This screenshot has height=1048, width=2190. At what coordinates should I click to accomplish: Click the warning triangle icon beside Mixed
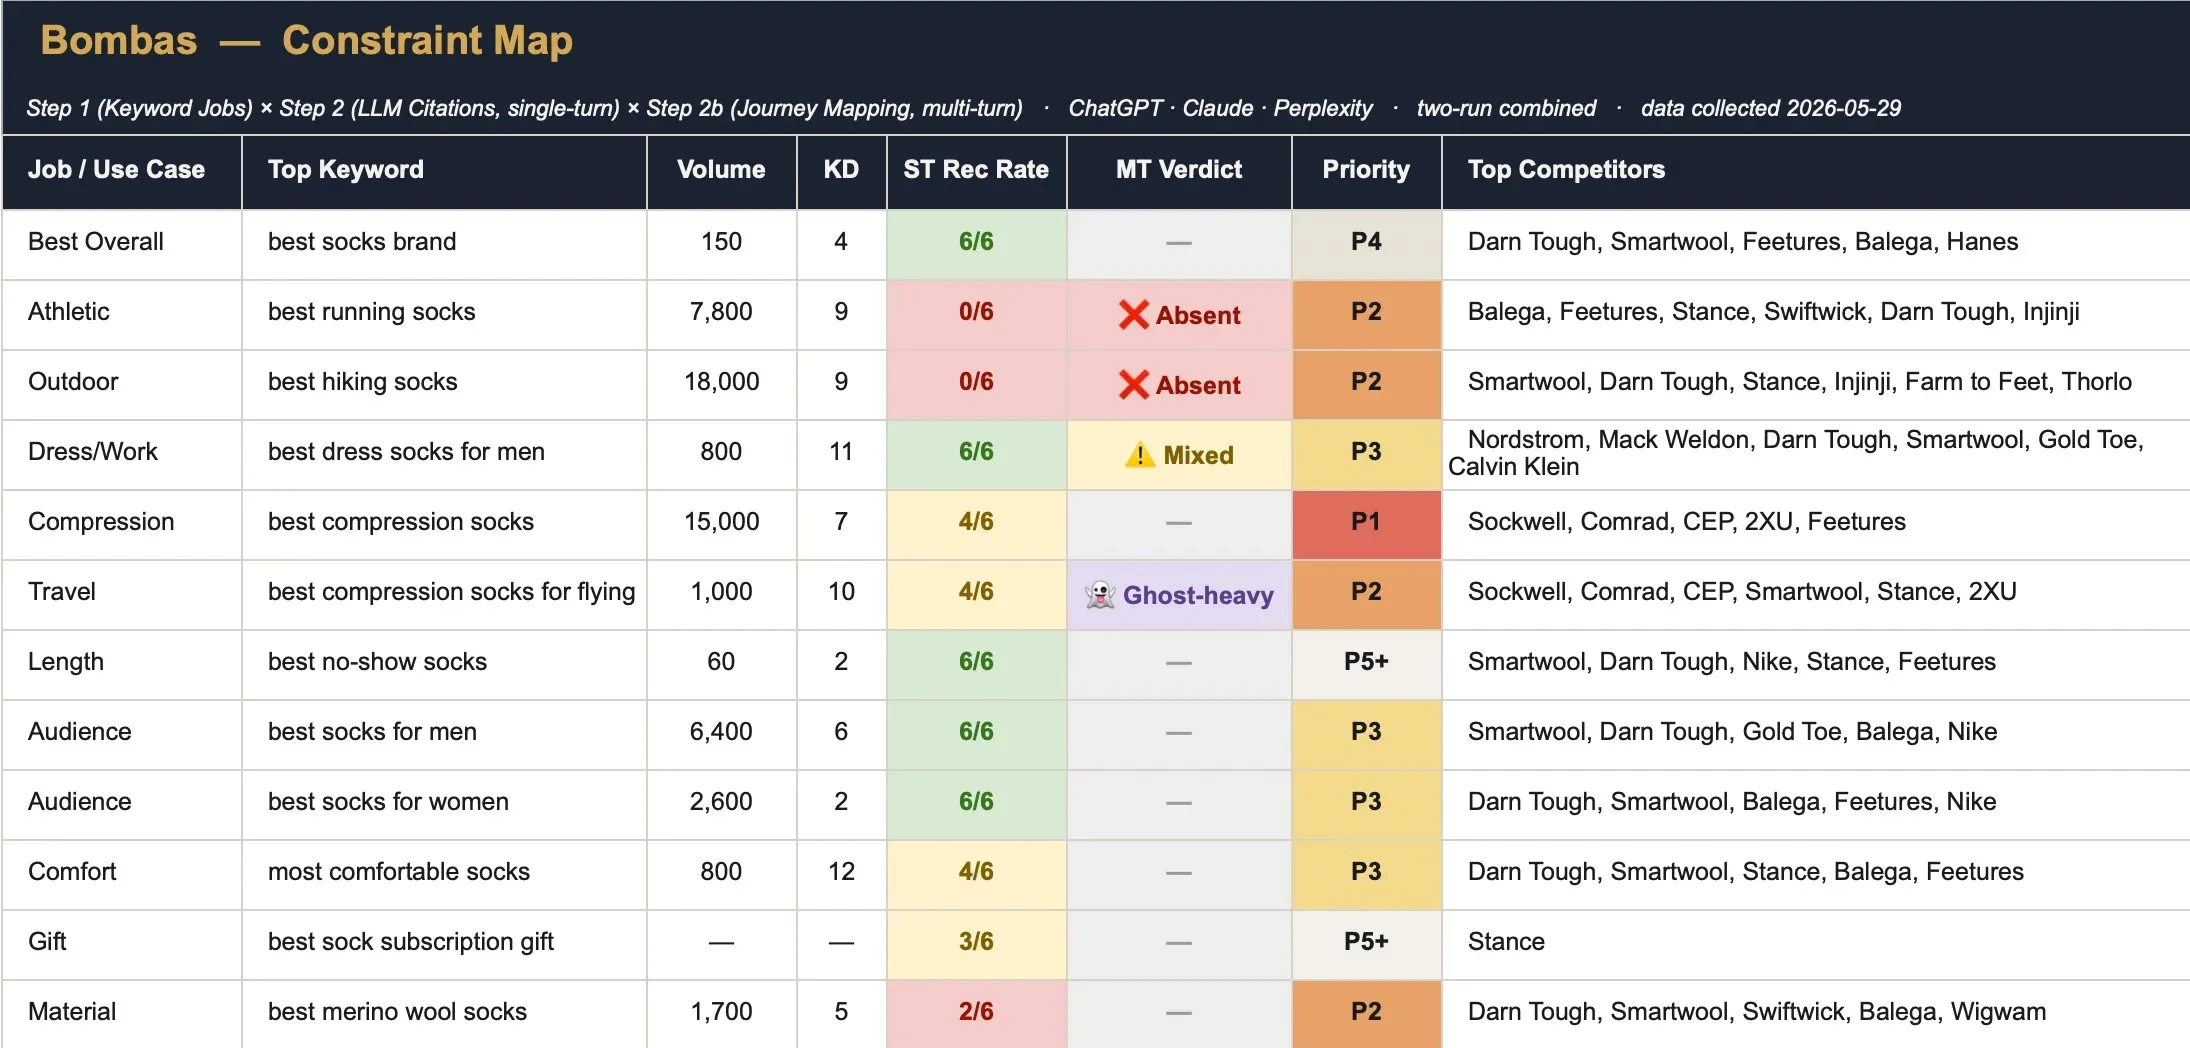pyautogui.click(x=1140, y=455)
